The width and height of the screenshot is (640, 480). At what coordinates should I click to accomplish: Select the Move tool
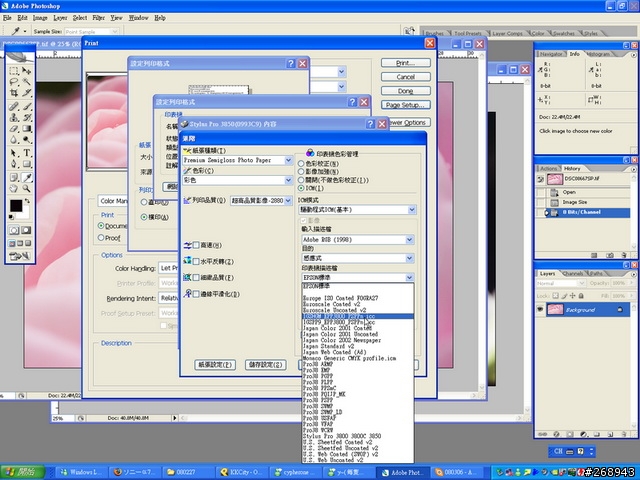pyautogui.click(x=27, y=71)
